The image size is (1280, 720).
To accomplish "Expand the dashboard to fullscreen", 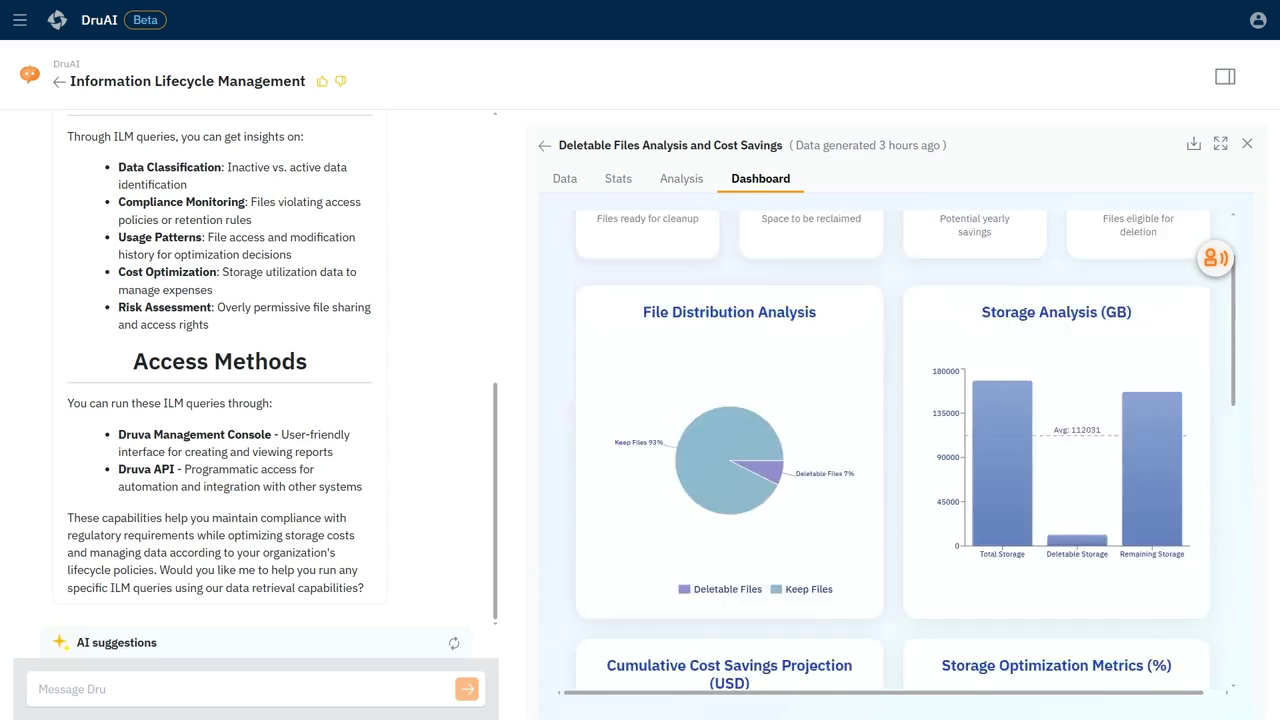I will (1220, 144).
